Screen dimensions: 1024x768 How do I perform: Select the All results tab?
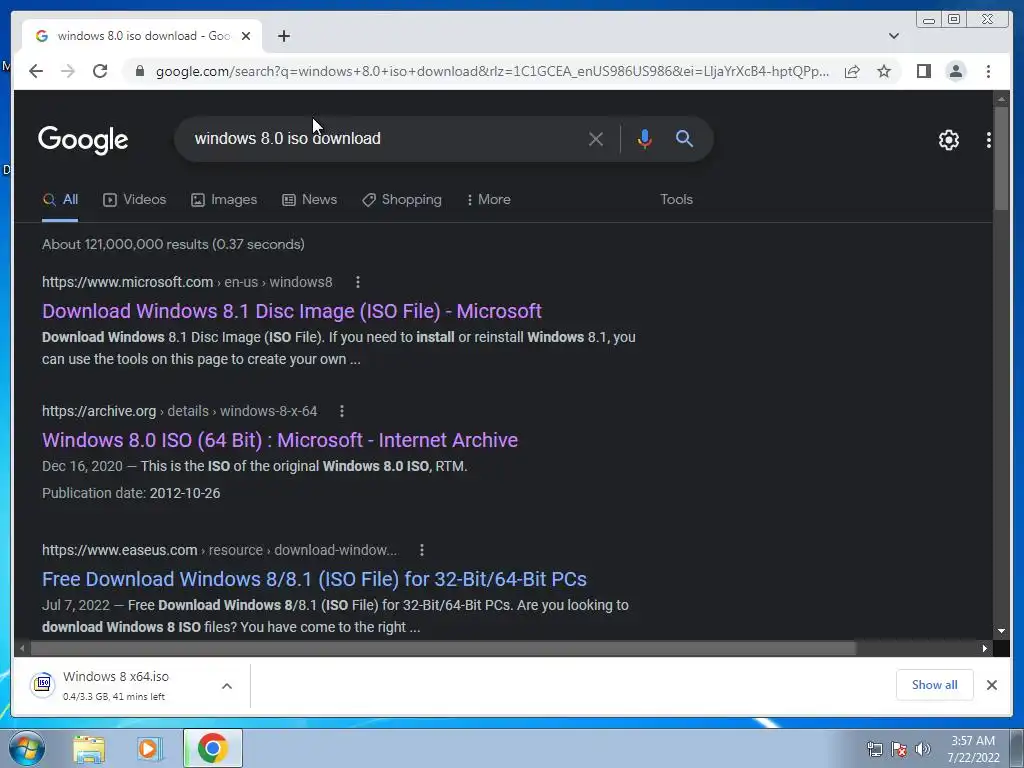[x=60, y=200]
